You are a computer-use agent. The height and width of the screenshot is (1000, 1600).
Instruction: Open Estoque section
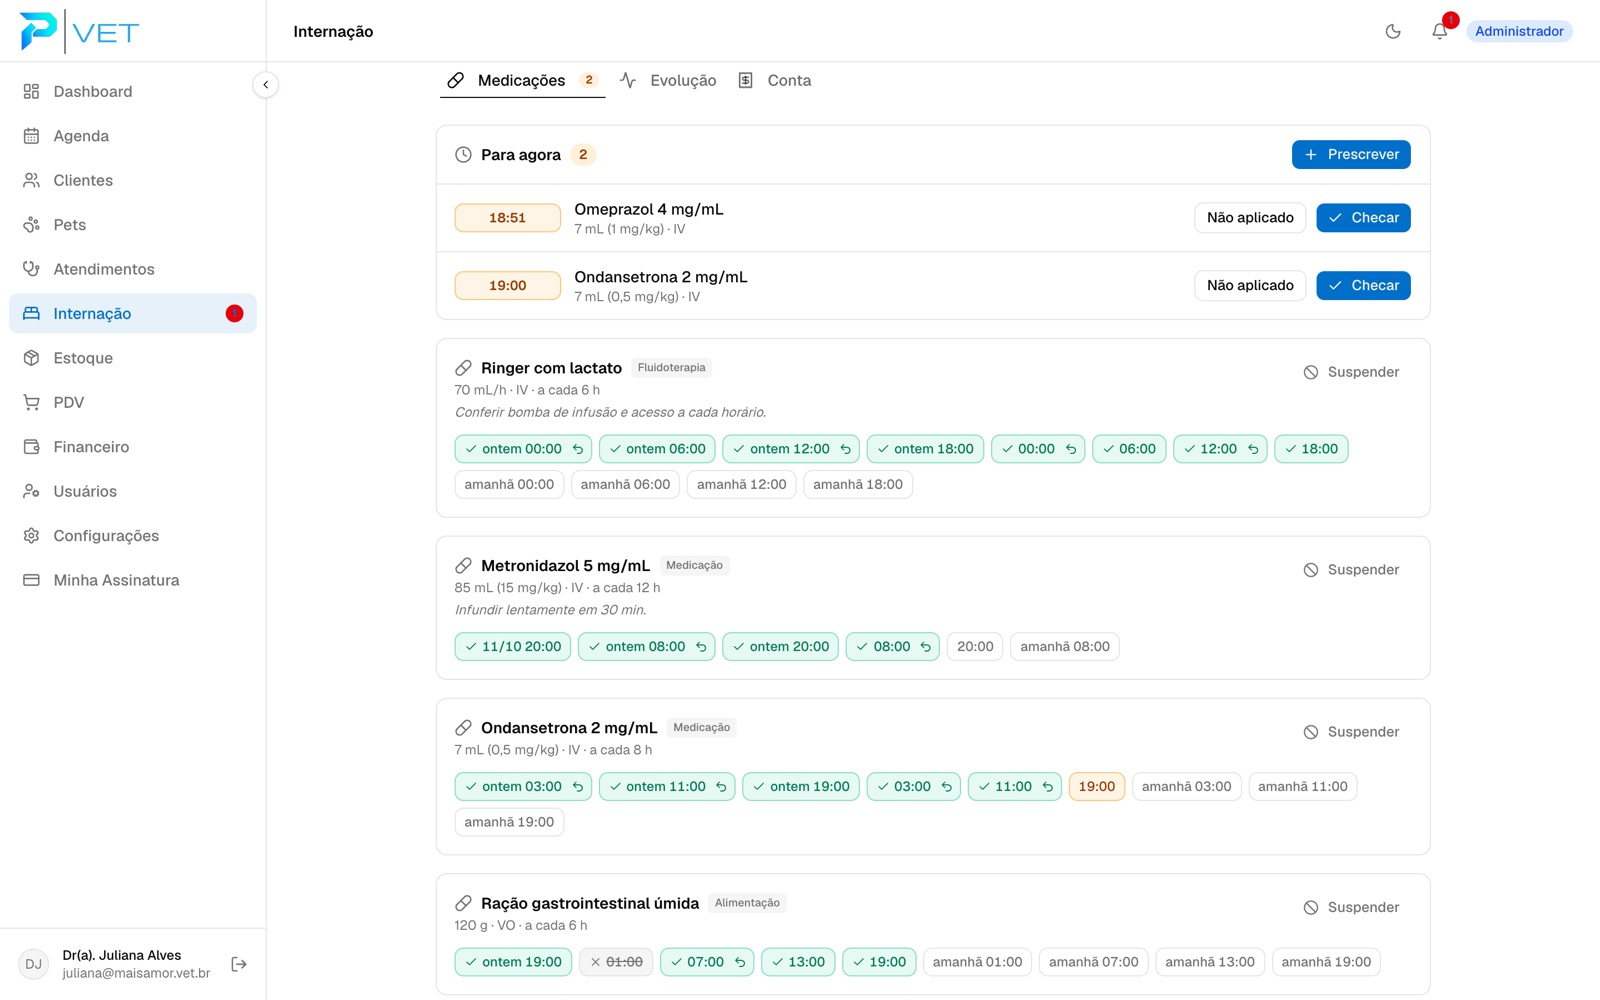[133, 358]
